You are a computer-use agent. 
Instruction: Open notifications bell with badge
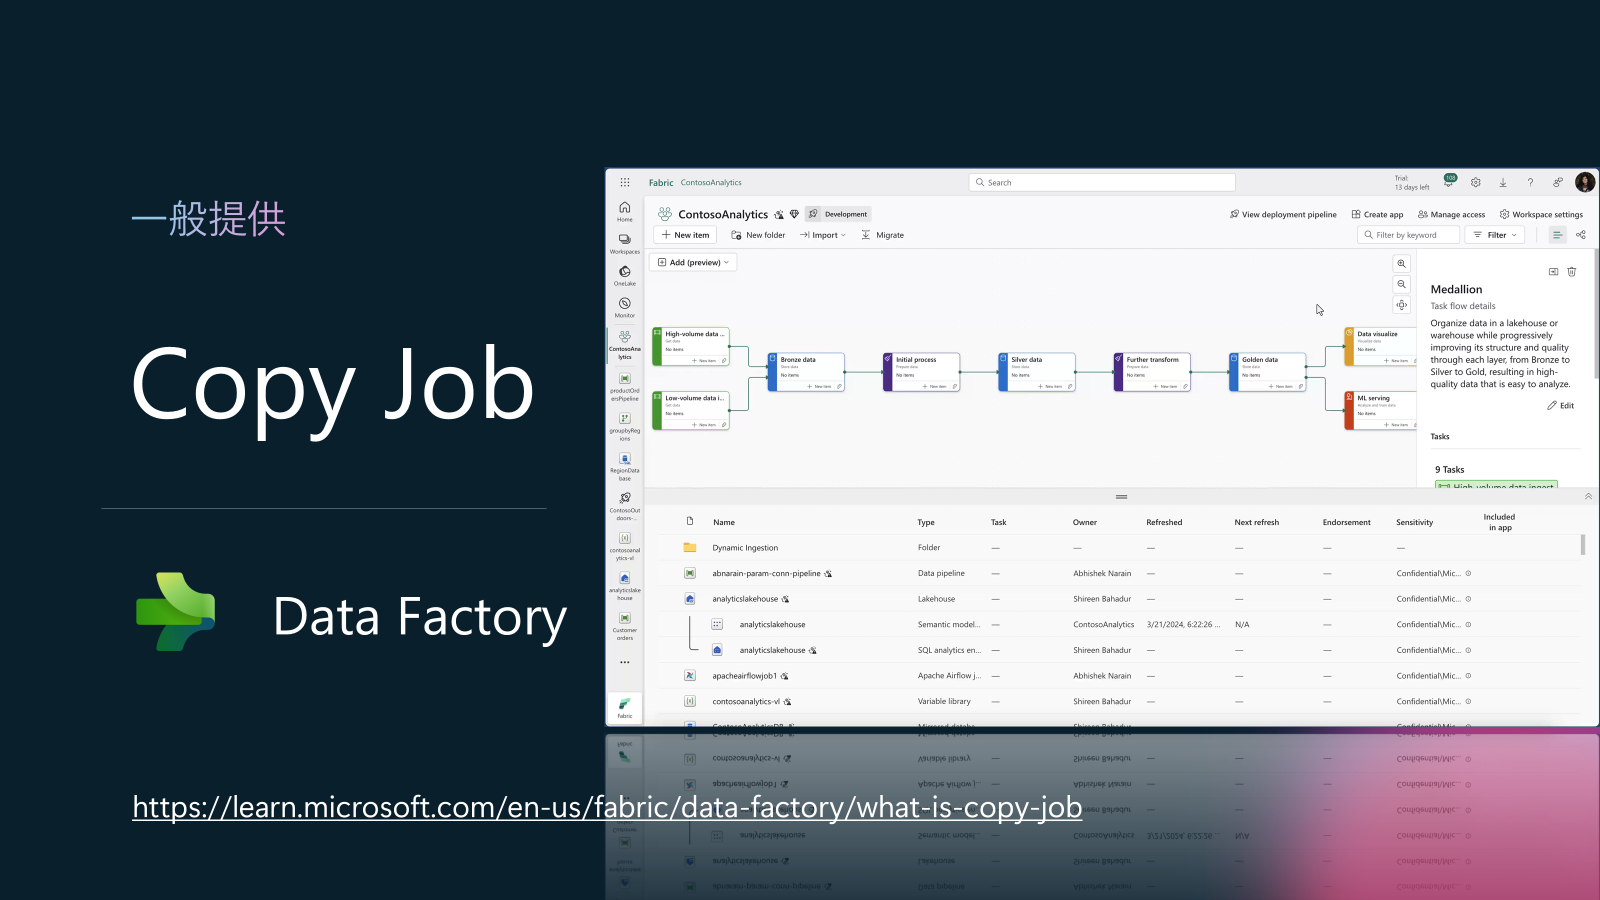[x=1448, y=181]
